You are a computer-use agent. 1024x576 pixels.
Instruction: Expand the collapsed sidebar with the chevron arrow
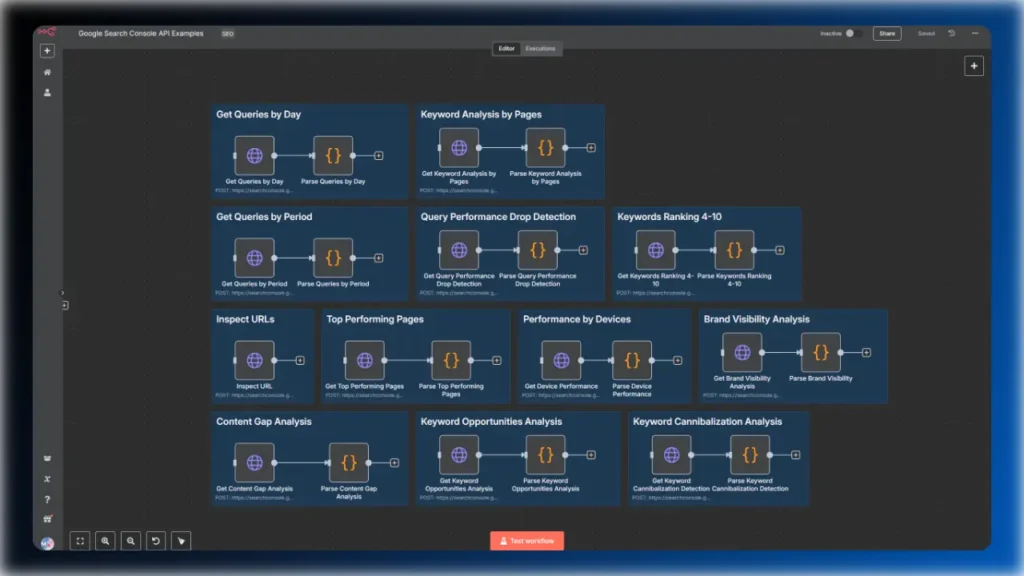pos(63,293)
